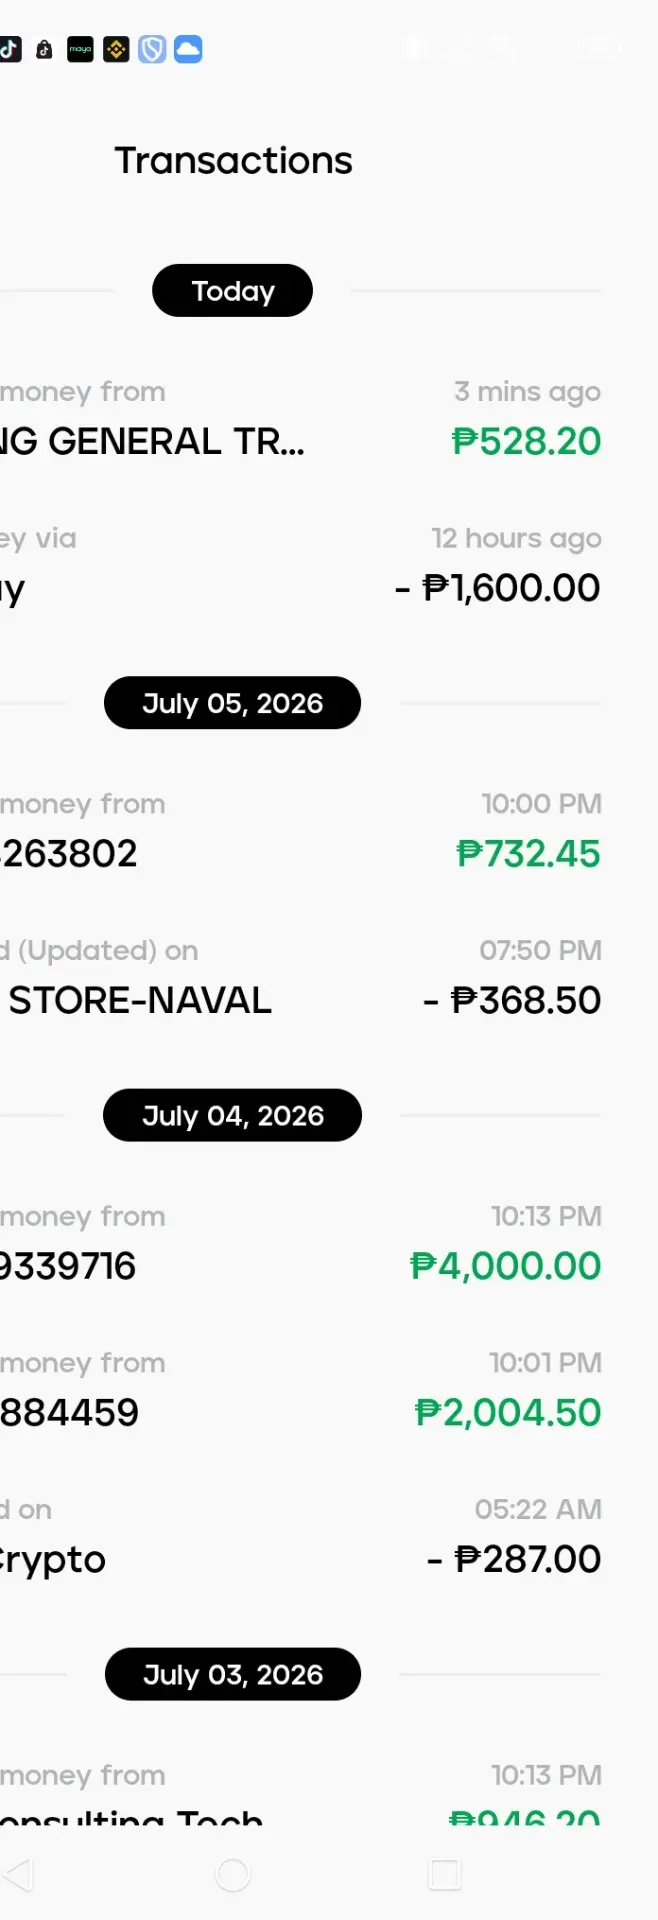Screen dimensions: 658x1920
Task: Select the Today date pill
Action: 232,291
